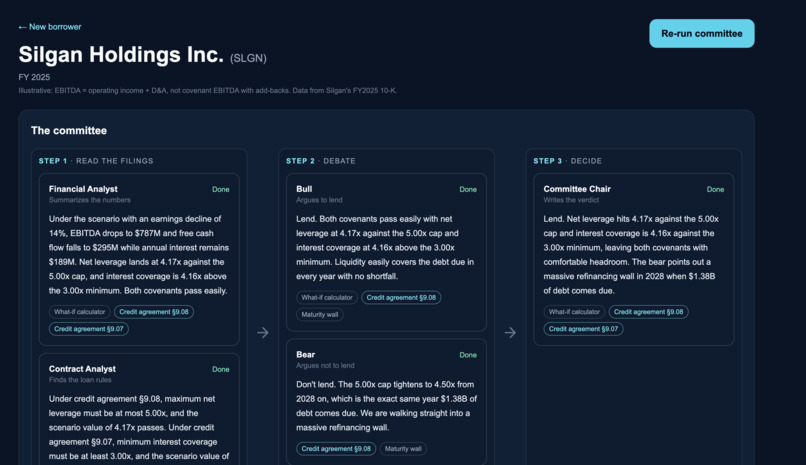Image resolution: width=806 pixels, height=465 pixels.
Task: Click the Step 1 Read the Filings header
Action: point(96,161)
